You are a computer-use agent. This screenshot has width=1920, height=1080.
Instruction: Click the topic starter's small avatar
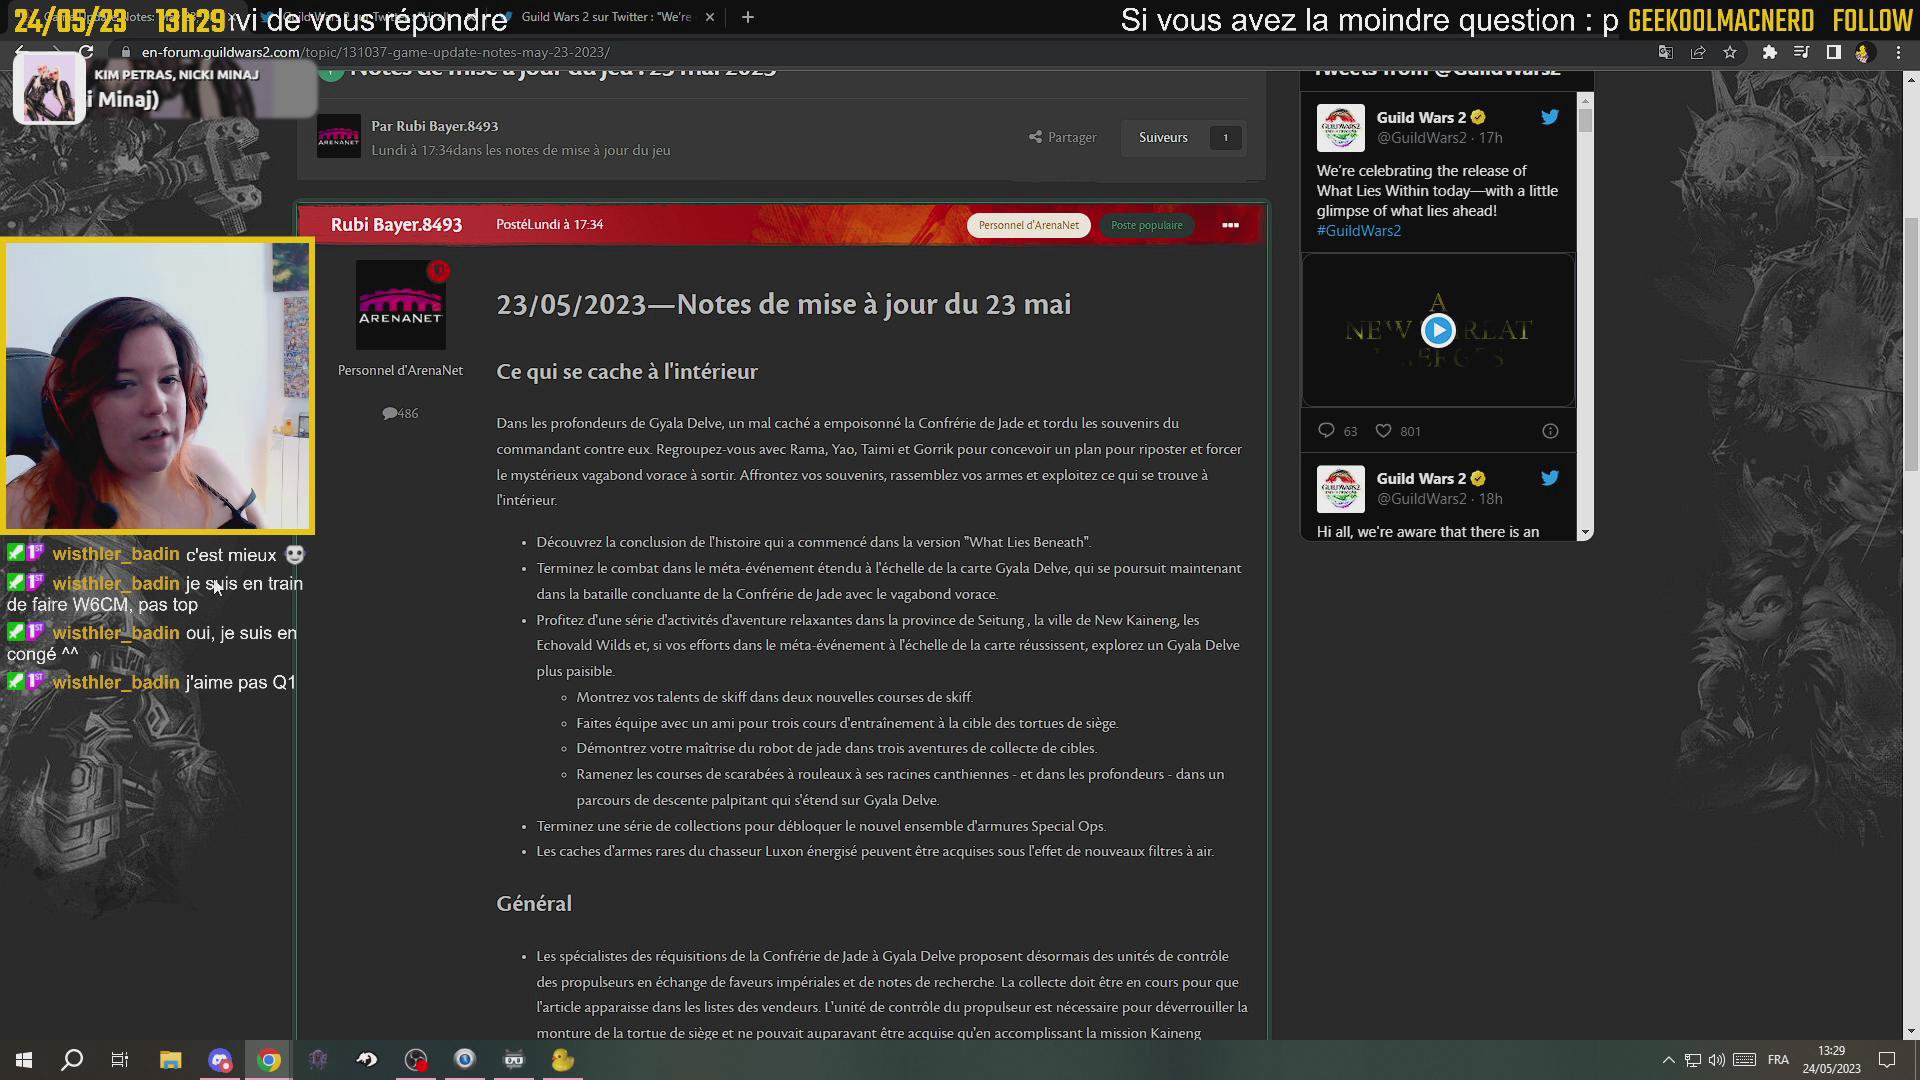[x=338, y=137]
